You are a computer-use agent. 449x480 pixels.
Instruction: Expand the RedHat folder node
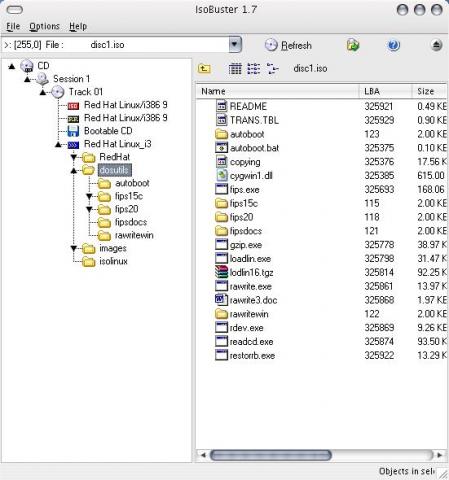pyautogui.click(x=74, y=157)
